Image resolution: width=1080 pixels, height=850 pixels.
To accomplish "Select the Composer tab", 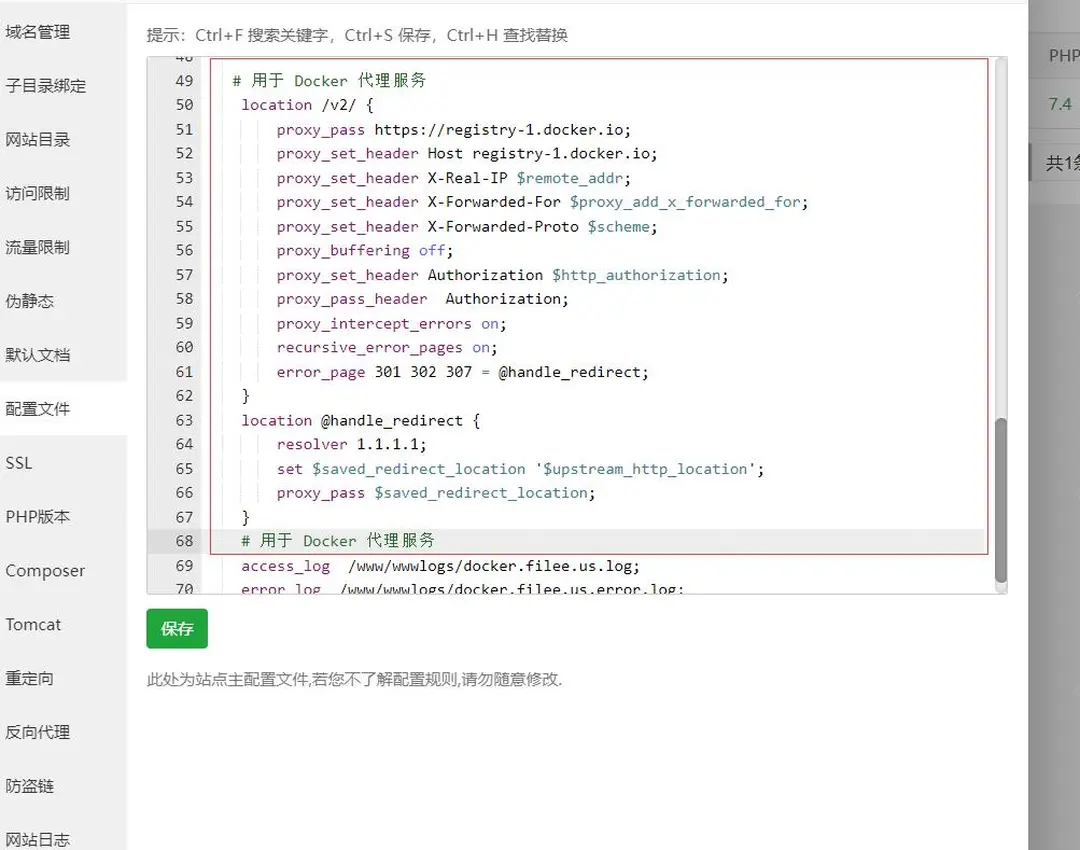I will (x=45, y=571).
